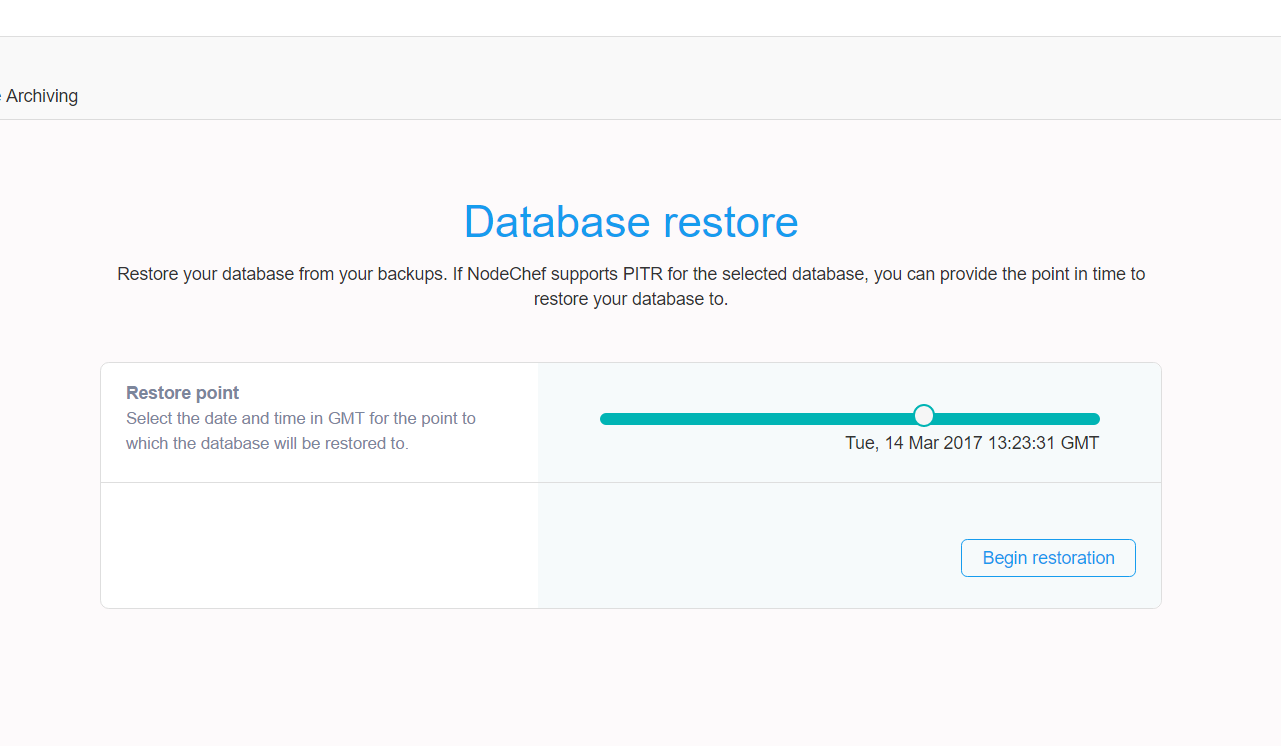Click 'Restore your database from your backups' sentence

coord(282,274)
